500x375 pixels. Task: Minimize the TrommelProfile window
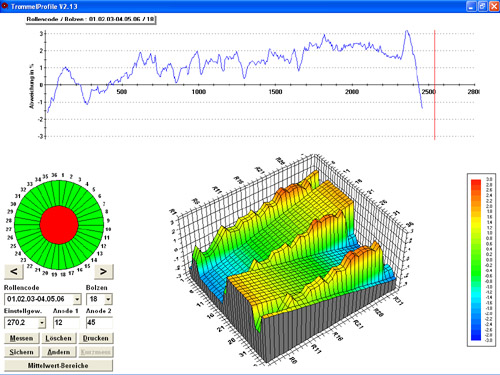click(471, 6)
